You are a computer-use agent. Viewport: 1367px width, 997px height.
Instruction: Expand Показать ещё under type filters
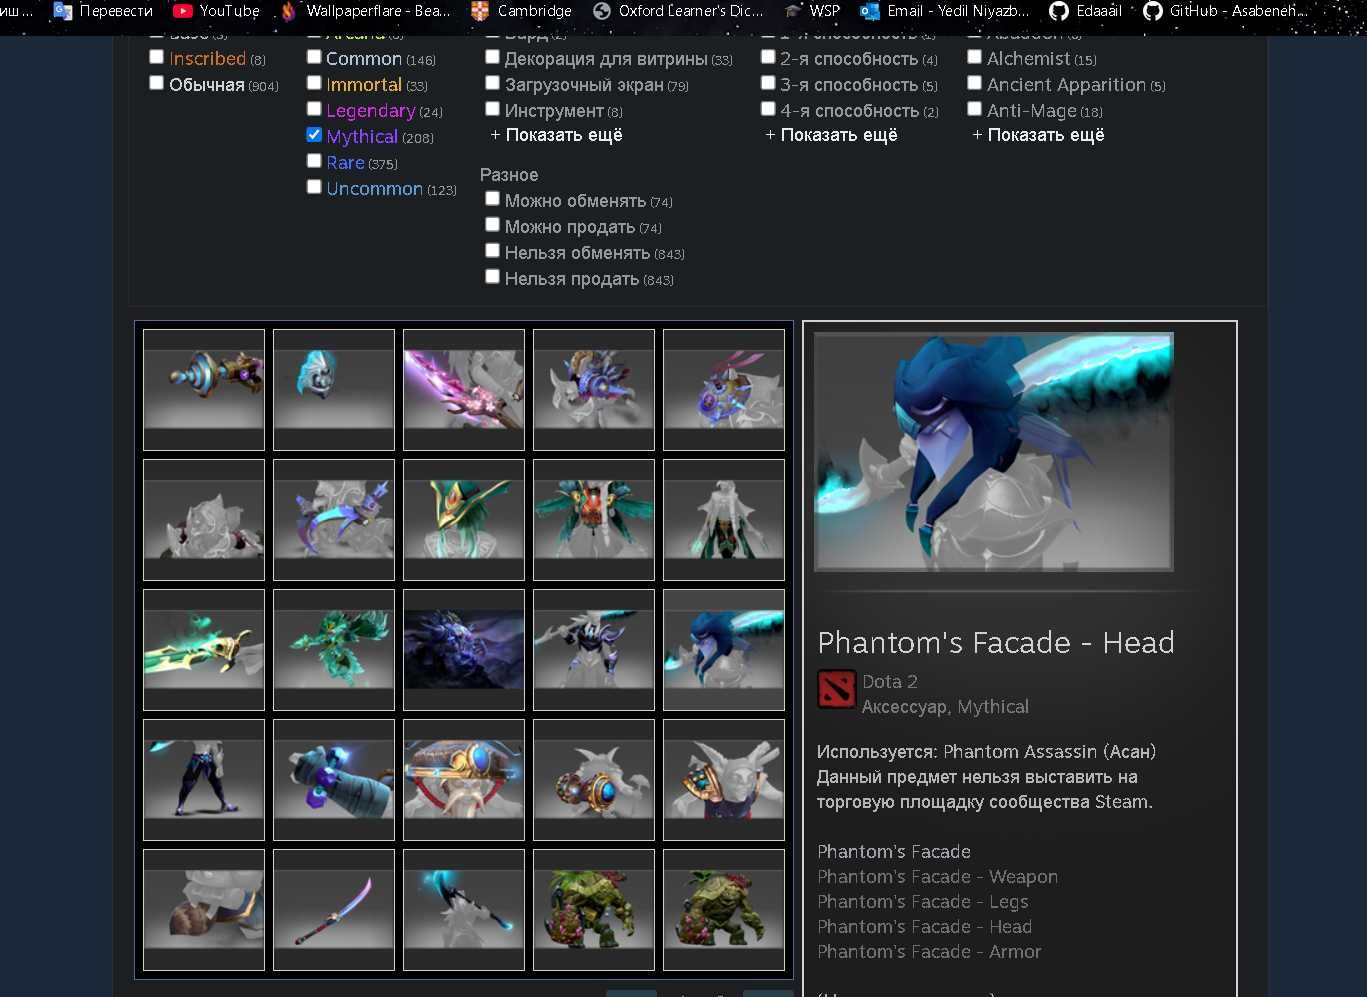[556, 135]
